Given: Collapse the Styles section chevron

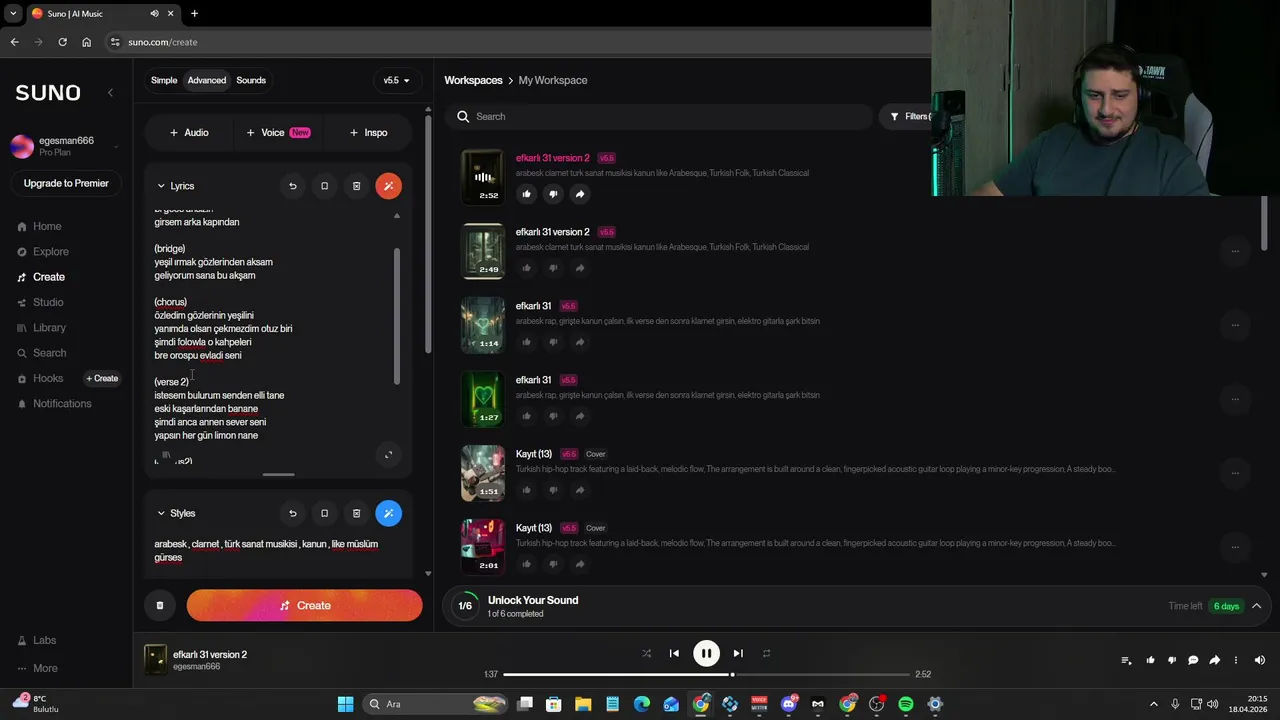Looking at the screenshot, I should (x=161, y=513).
